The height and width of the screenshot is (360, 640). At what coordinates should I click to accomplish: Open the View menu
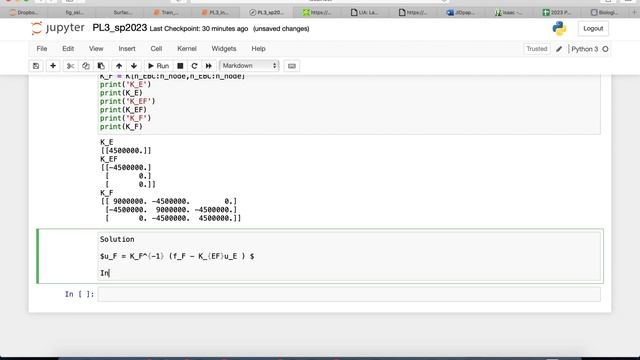pos(96,49)
